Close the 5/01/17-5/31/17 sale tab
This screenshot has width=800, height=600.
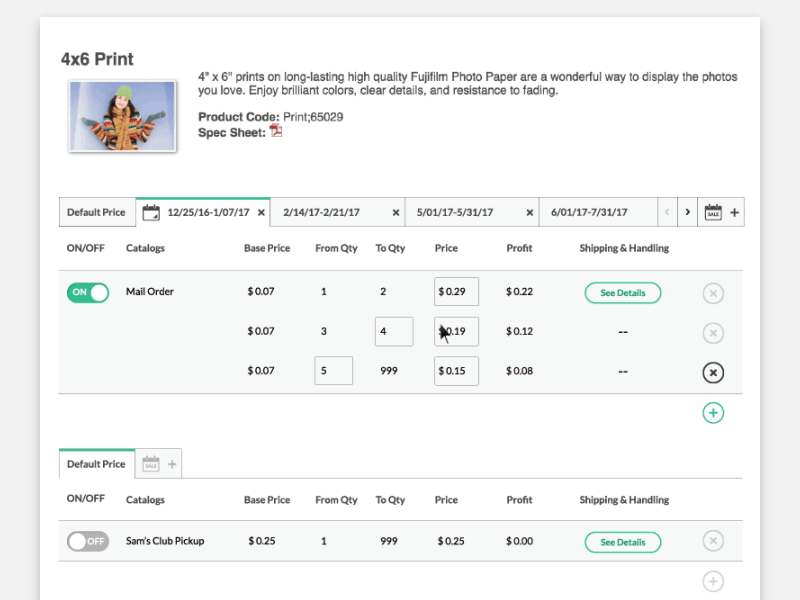tap(530, 213)
